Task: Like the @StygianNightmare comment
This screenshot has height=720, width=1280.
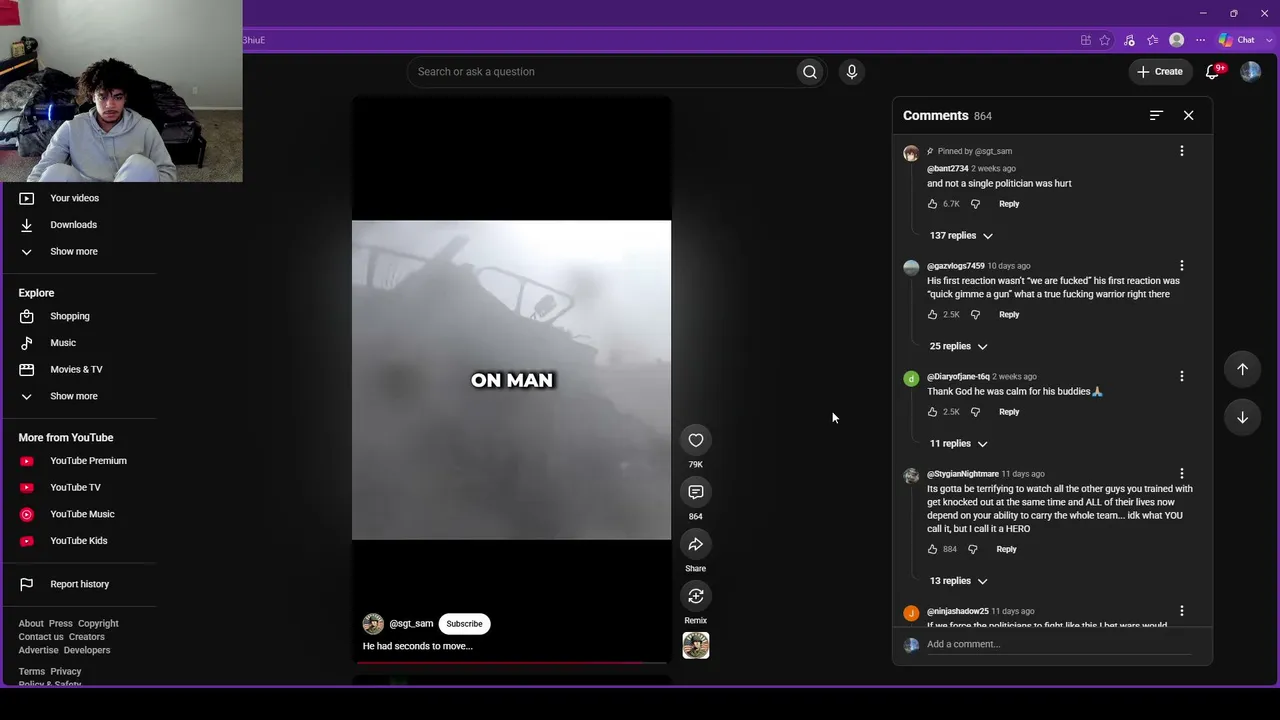Action: (932, 549)
